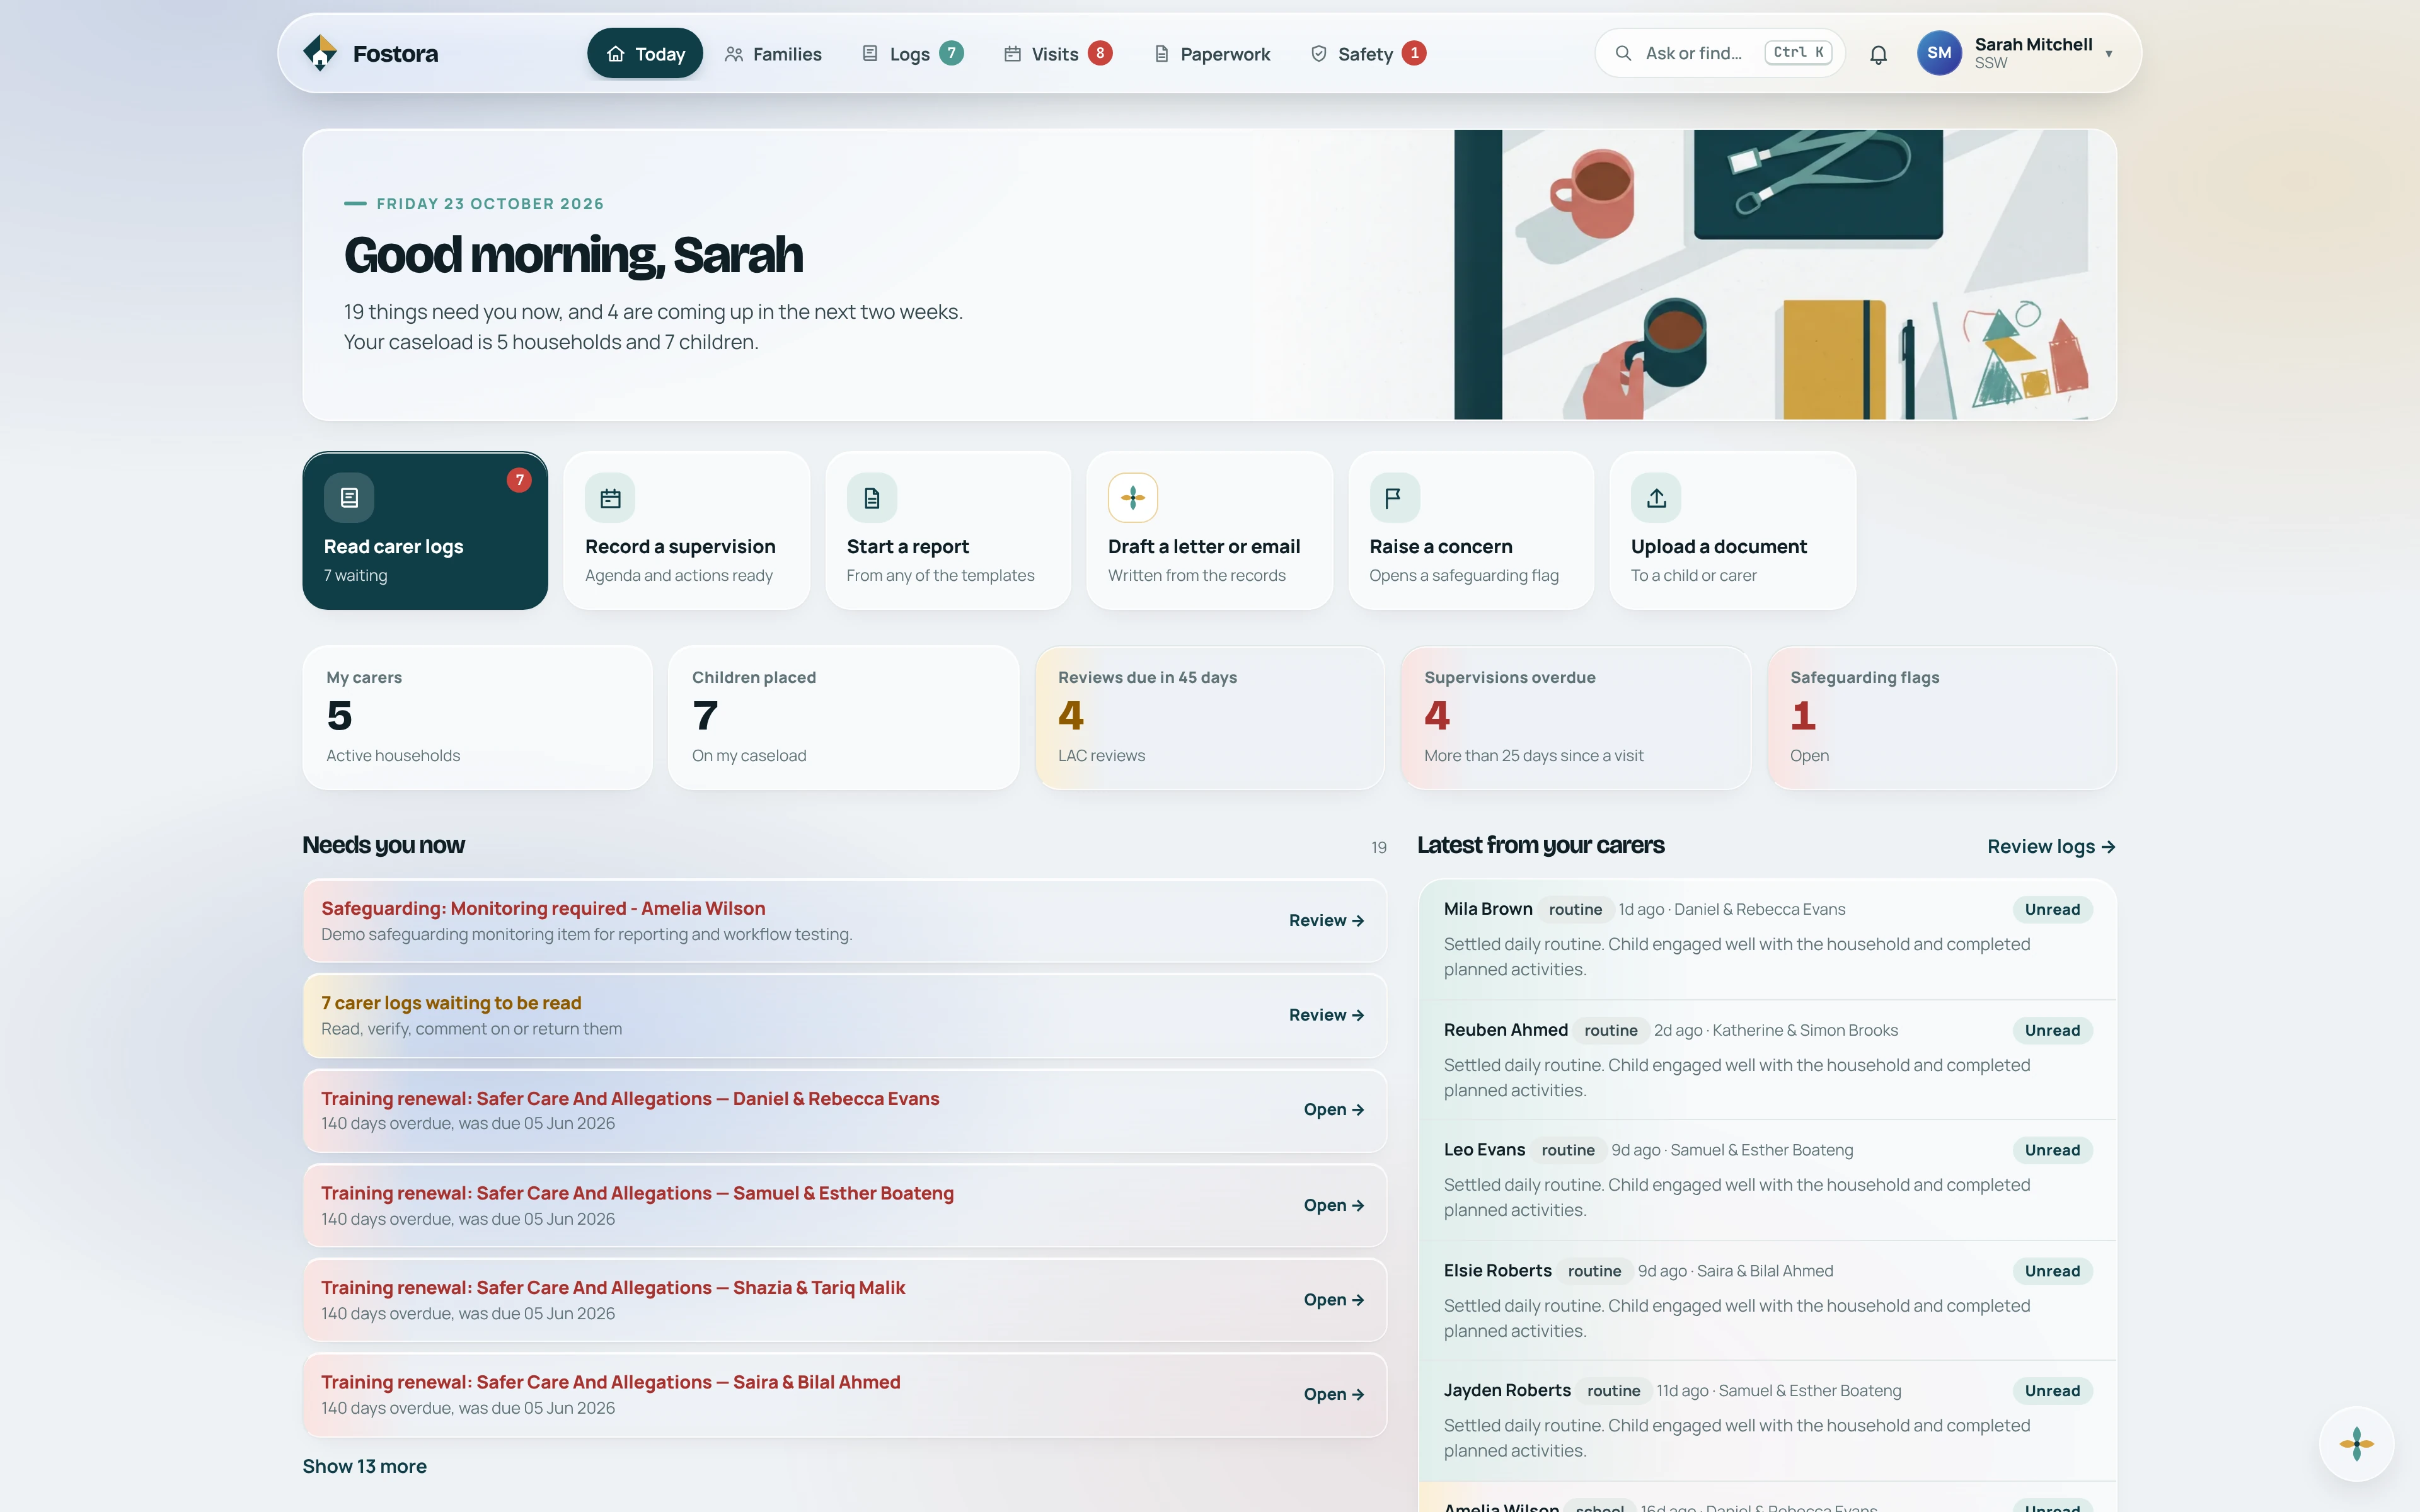Open the Reviews due in 45 days card
This screenshot has height=1512, width=2420.
click(1209, 717)
